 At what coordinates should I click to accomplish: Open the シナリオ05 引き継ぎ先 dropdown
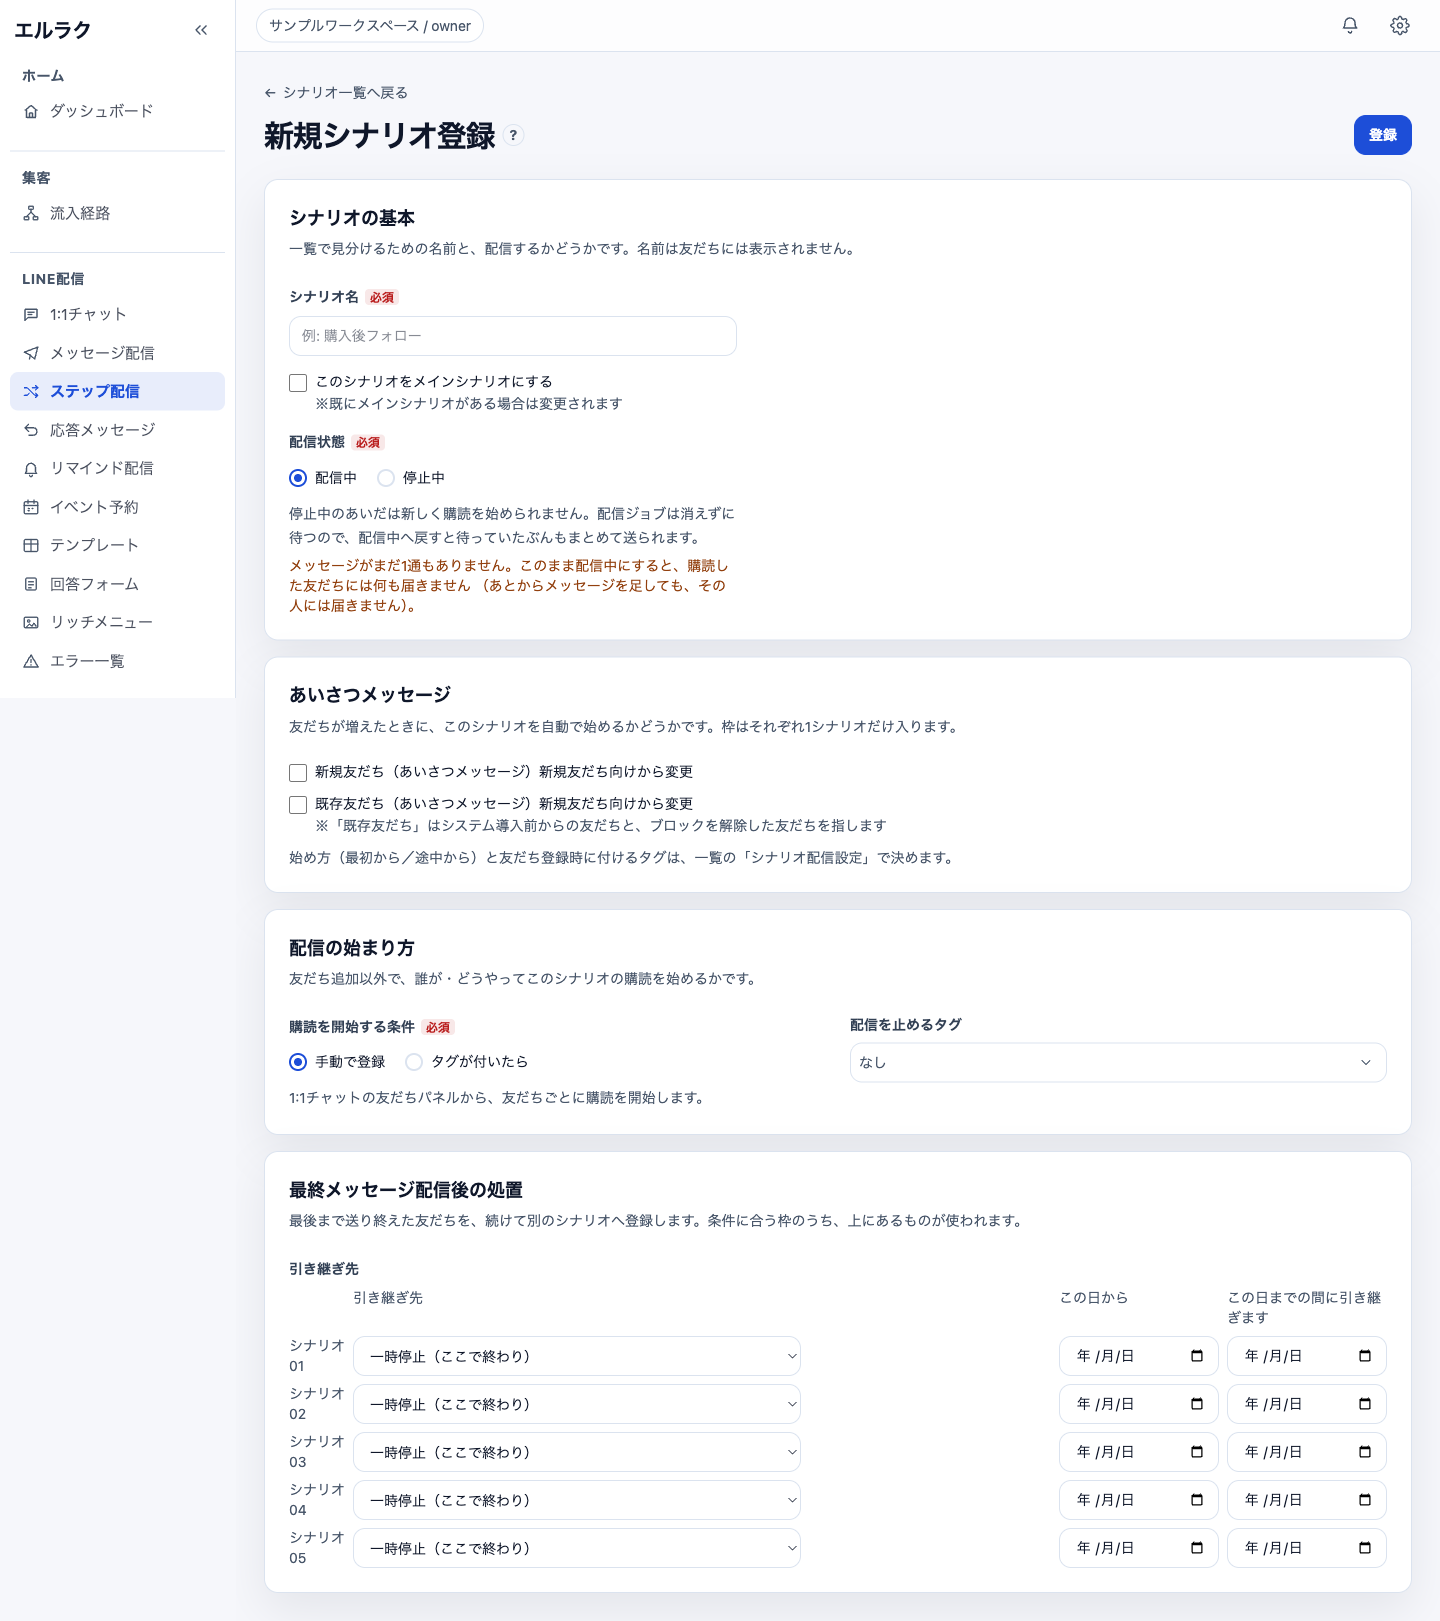577,1548
